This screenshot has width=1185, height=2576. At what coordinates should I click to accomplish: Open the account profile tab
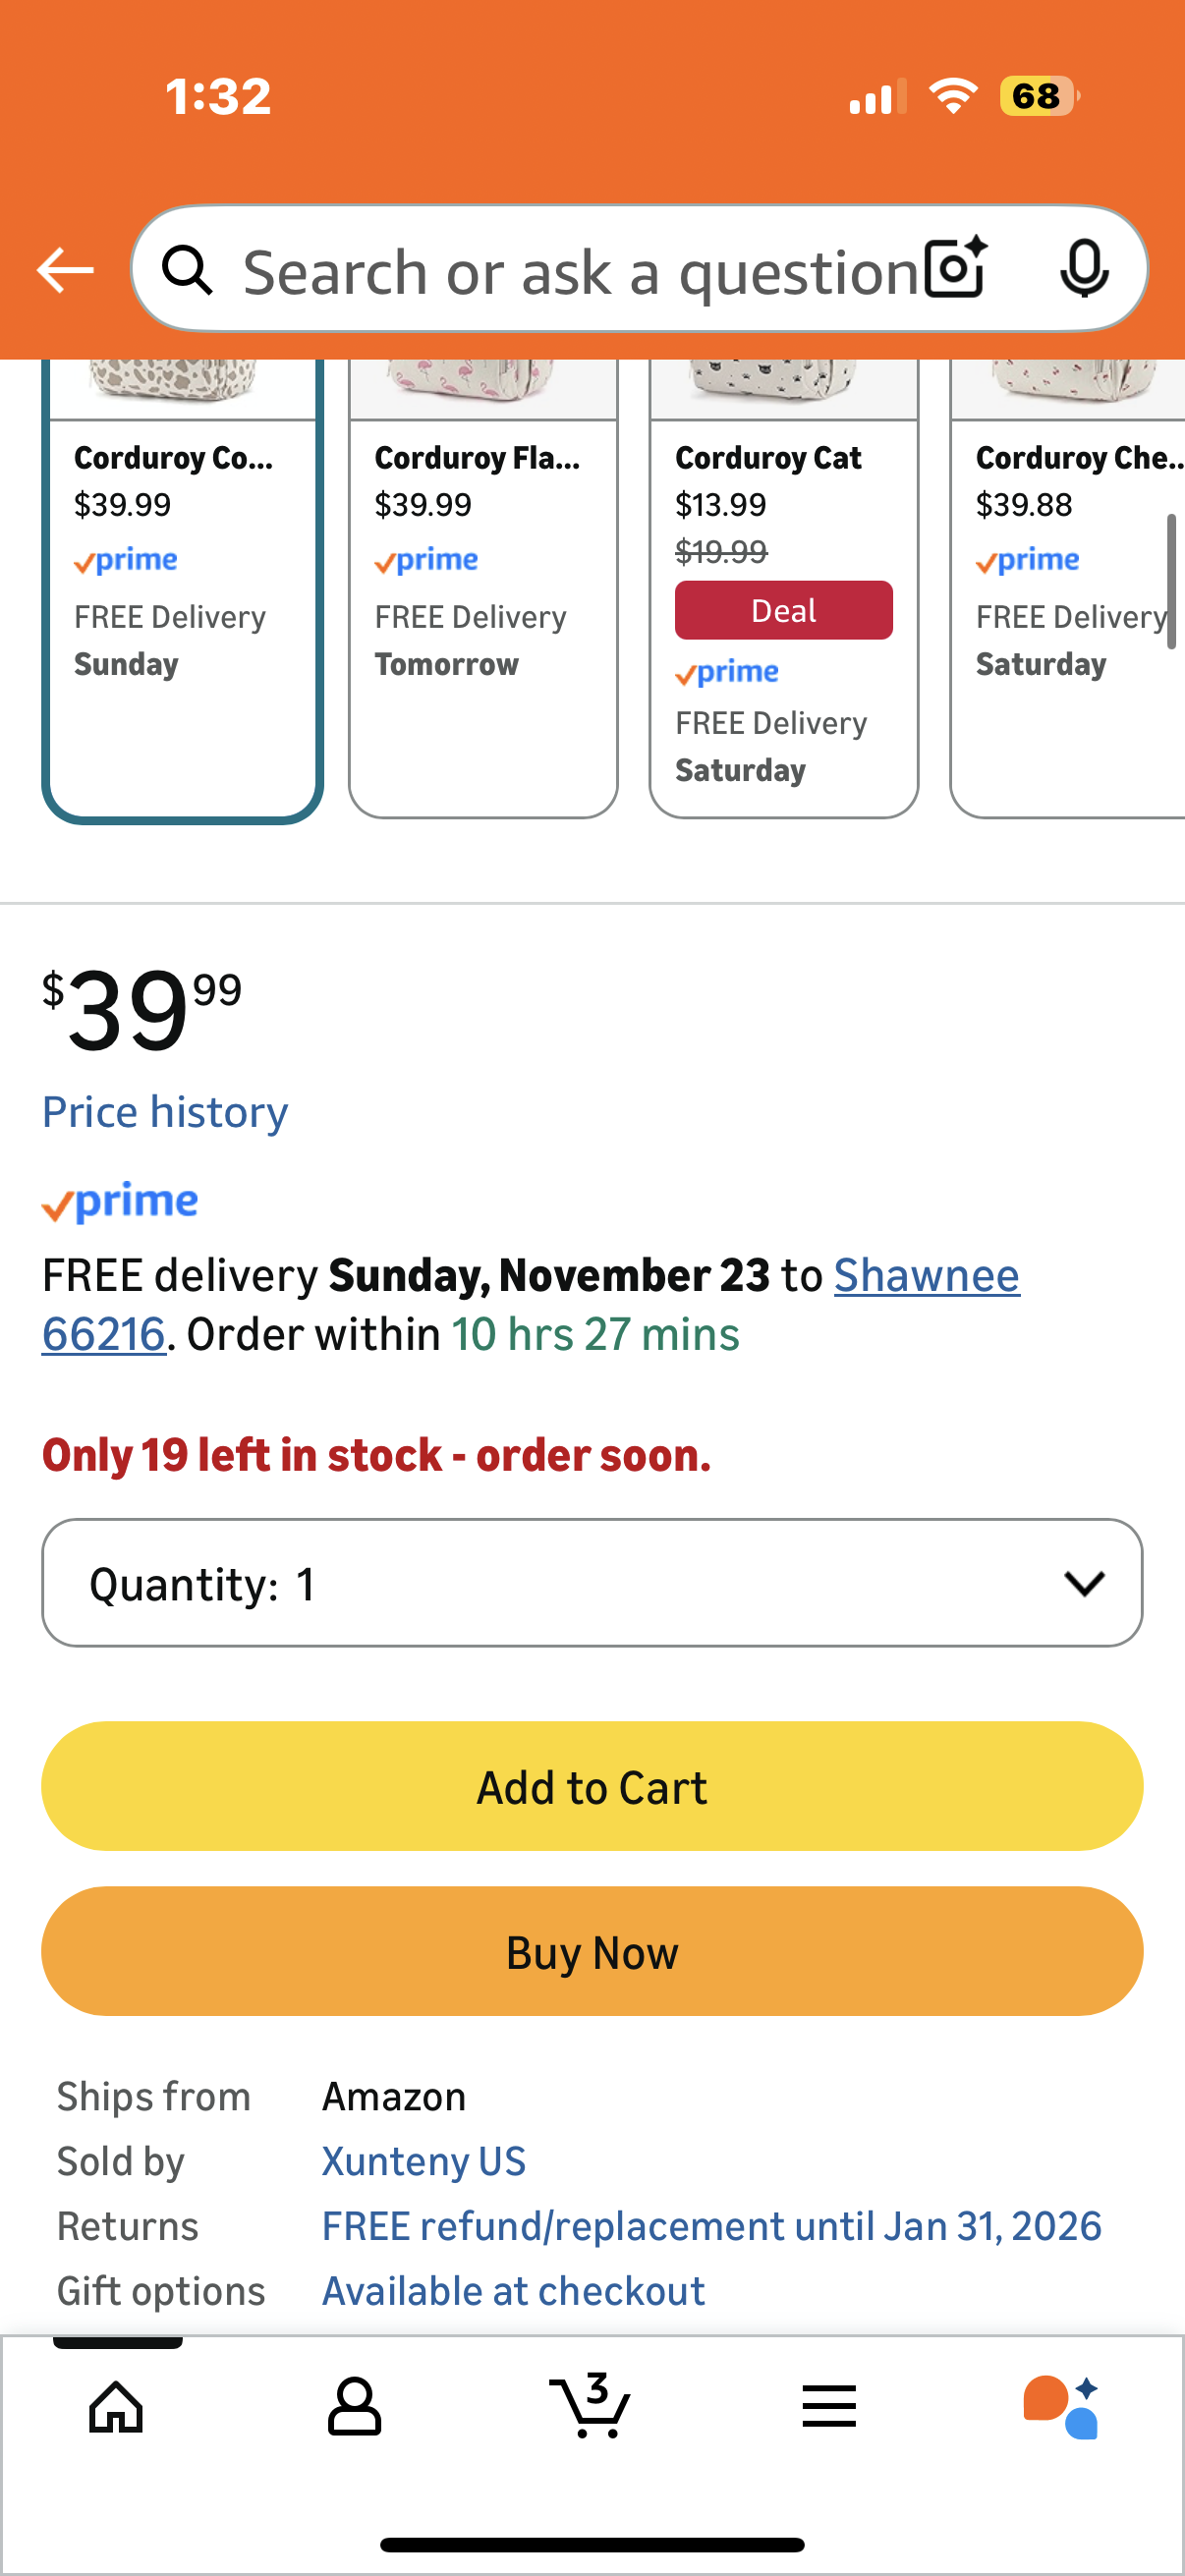click(354, 2406)
